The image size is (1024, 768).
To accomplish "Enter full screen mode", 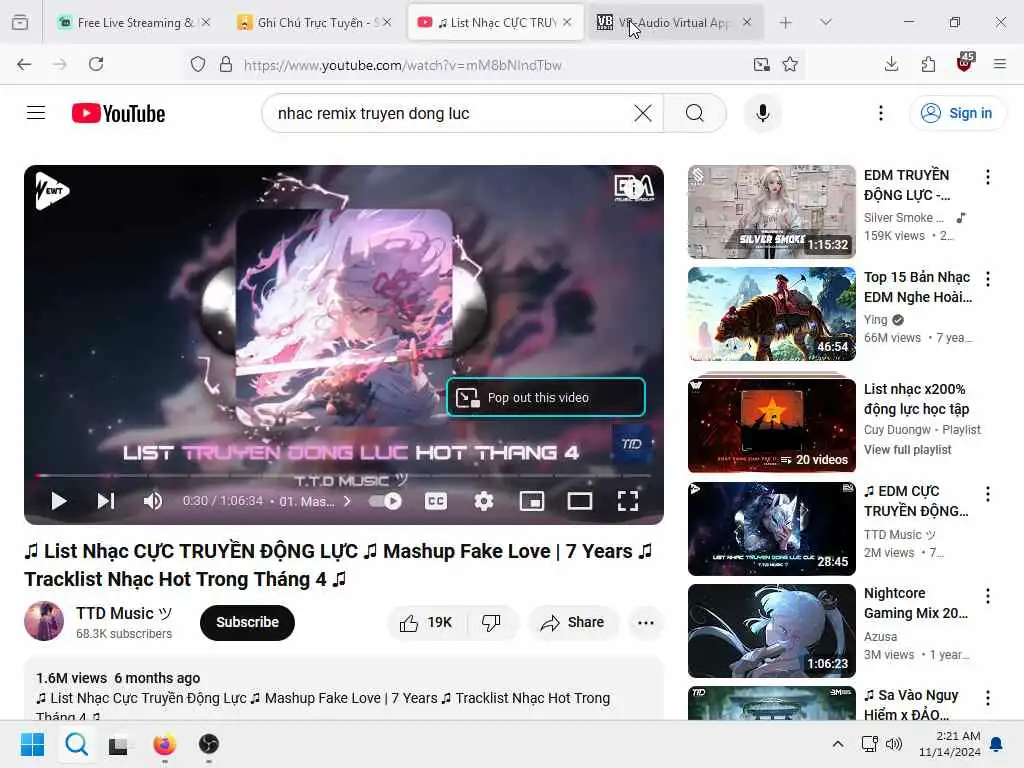I will click(628, 501).
